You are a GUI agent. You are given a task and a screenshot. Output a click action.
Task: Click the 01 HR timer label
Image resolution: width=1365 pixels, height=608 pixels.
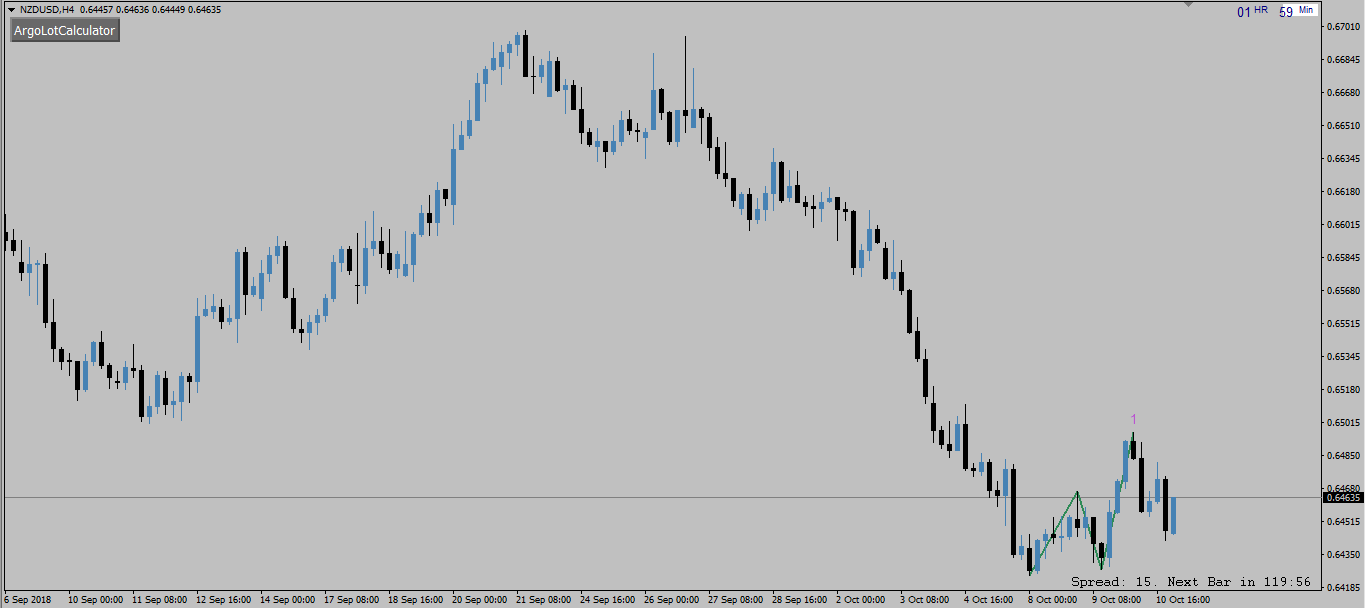[1252, 11]
